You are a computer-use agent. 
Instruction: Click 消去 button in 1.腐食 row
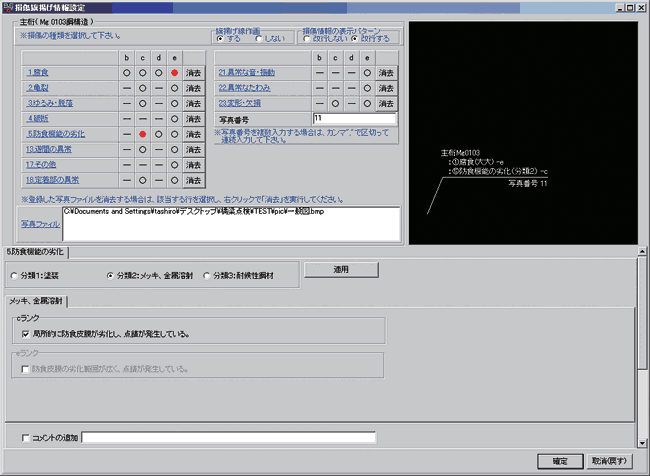coord(194,73)
